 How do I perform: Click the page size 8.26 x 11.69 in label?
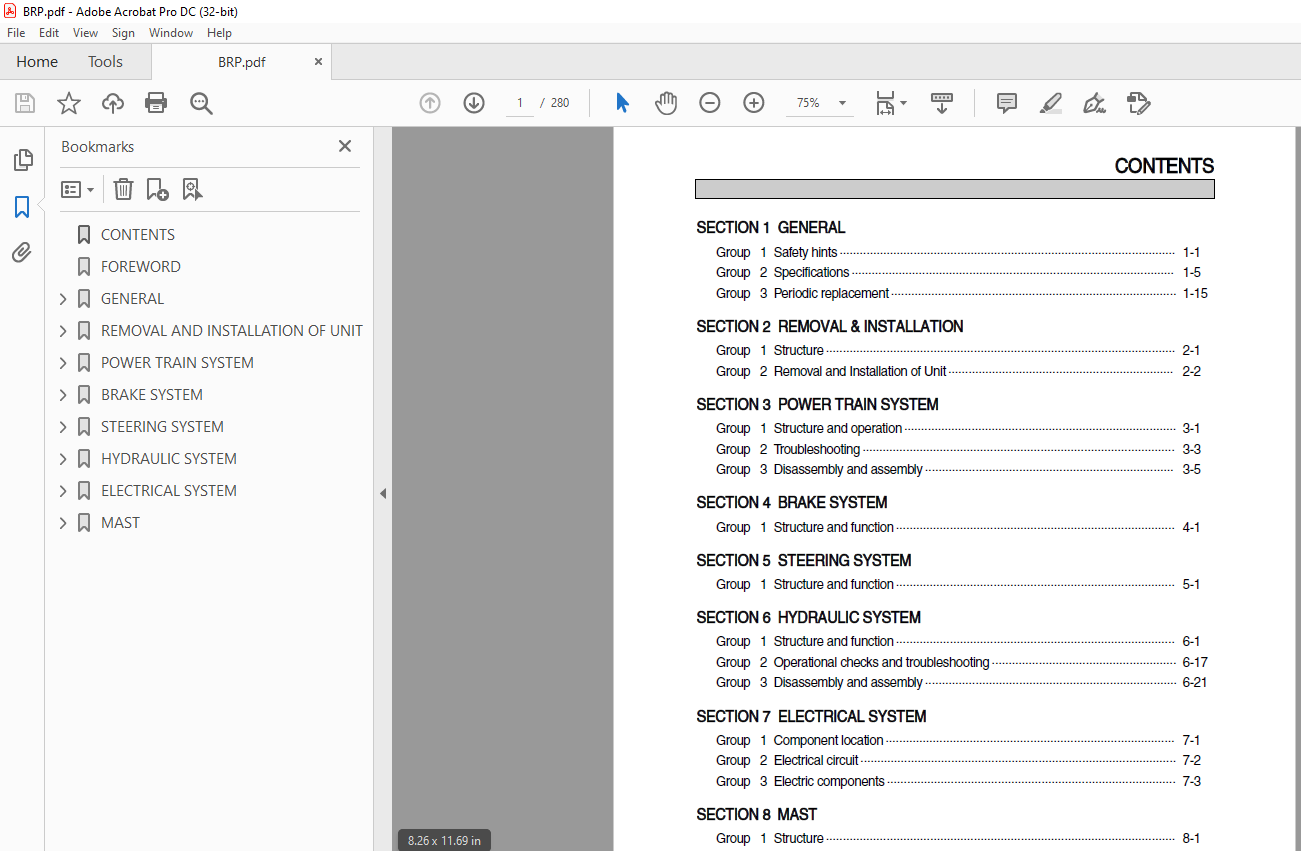pos(444,841)
